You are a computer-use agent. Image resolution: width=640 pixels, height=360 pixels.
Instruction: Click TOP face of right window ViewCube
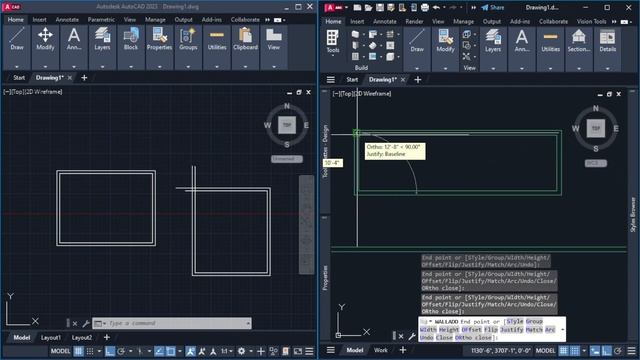click(x=596, y=129)
